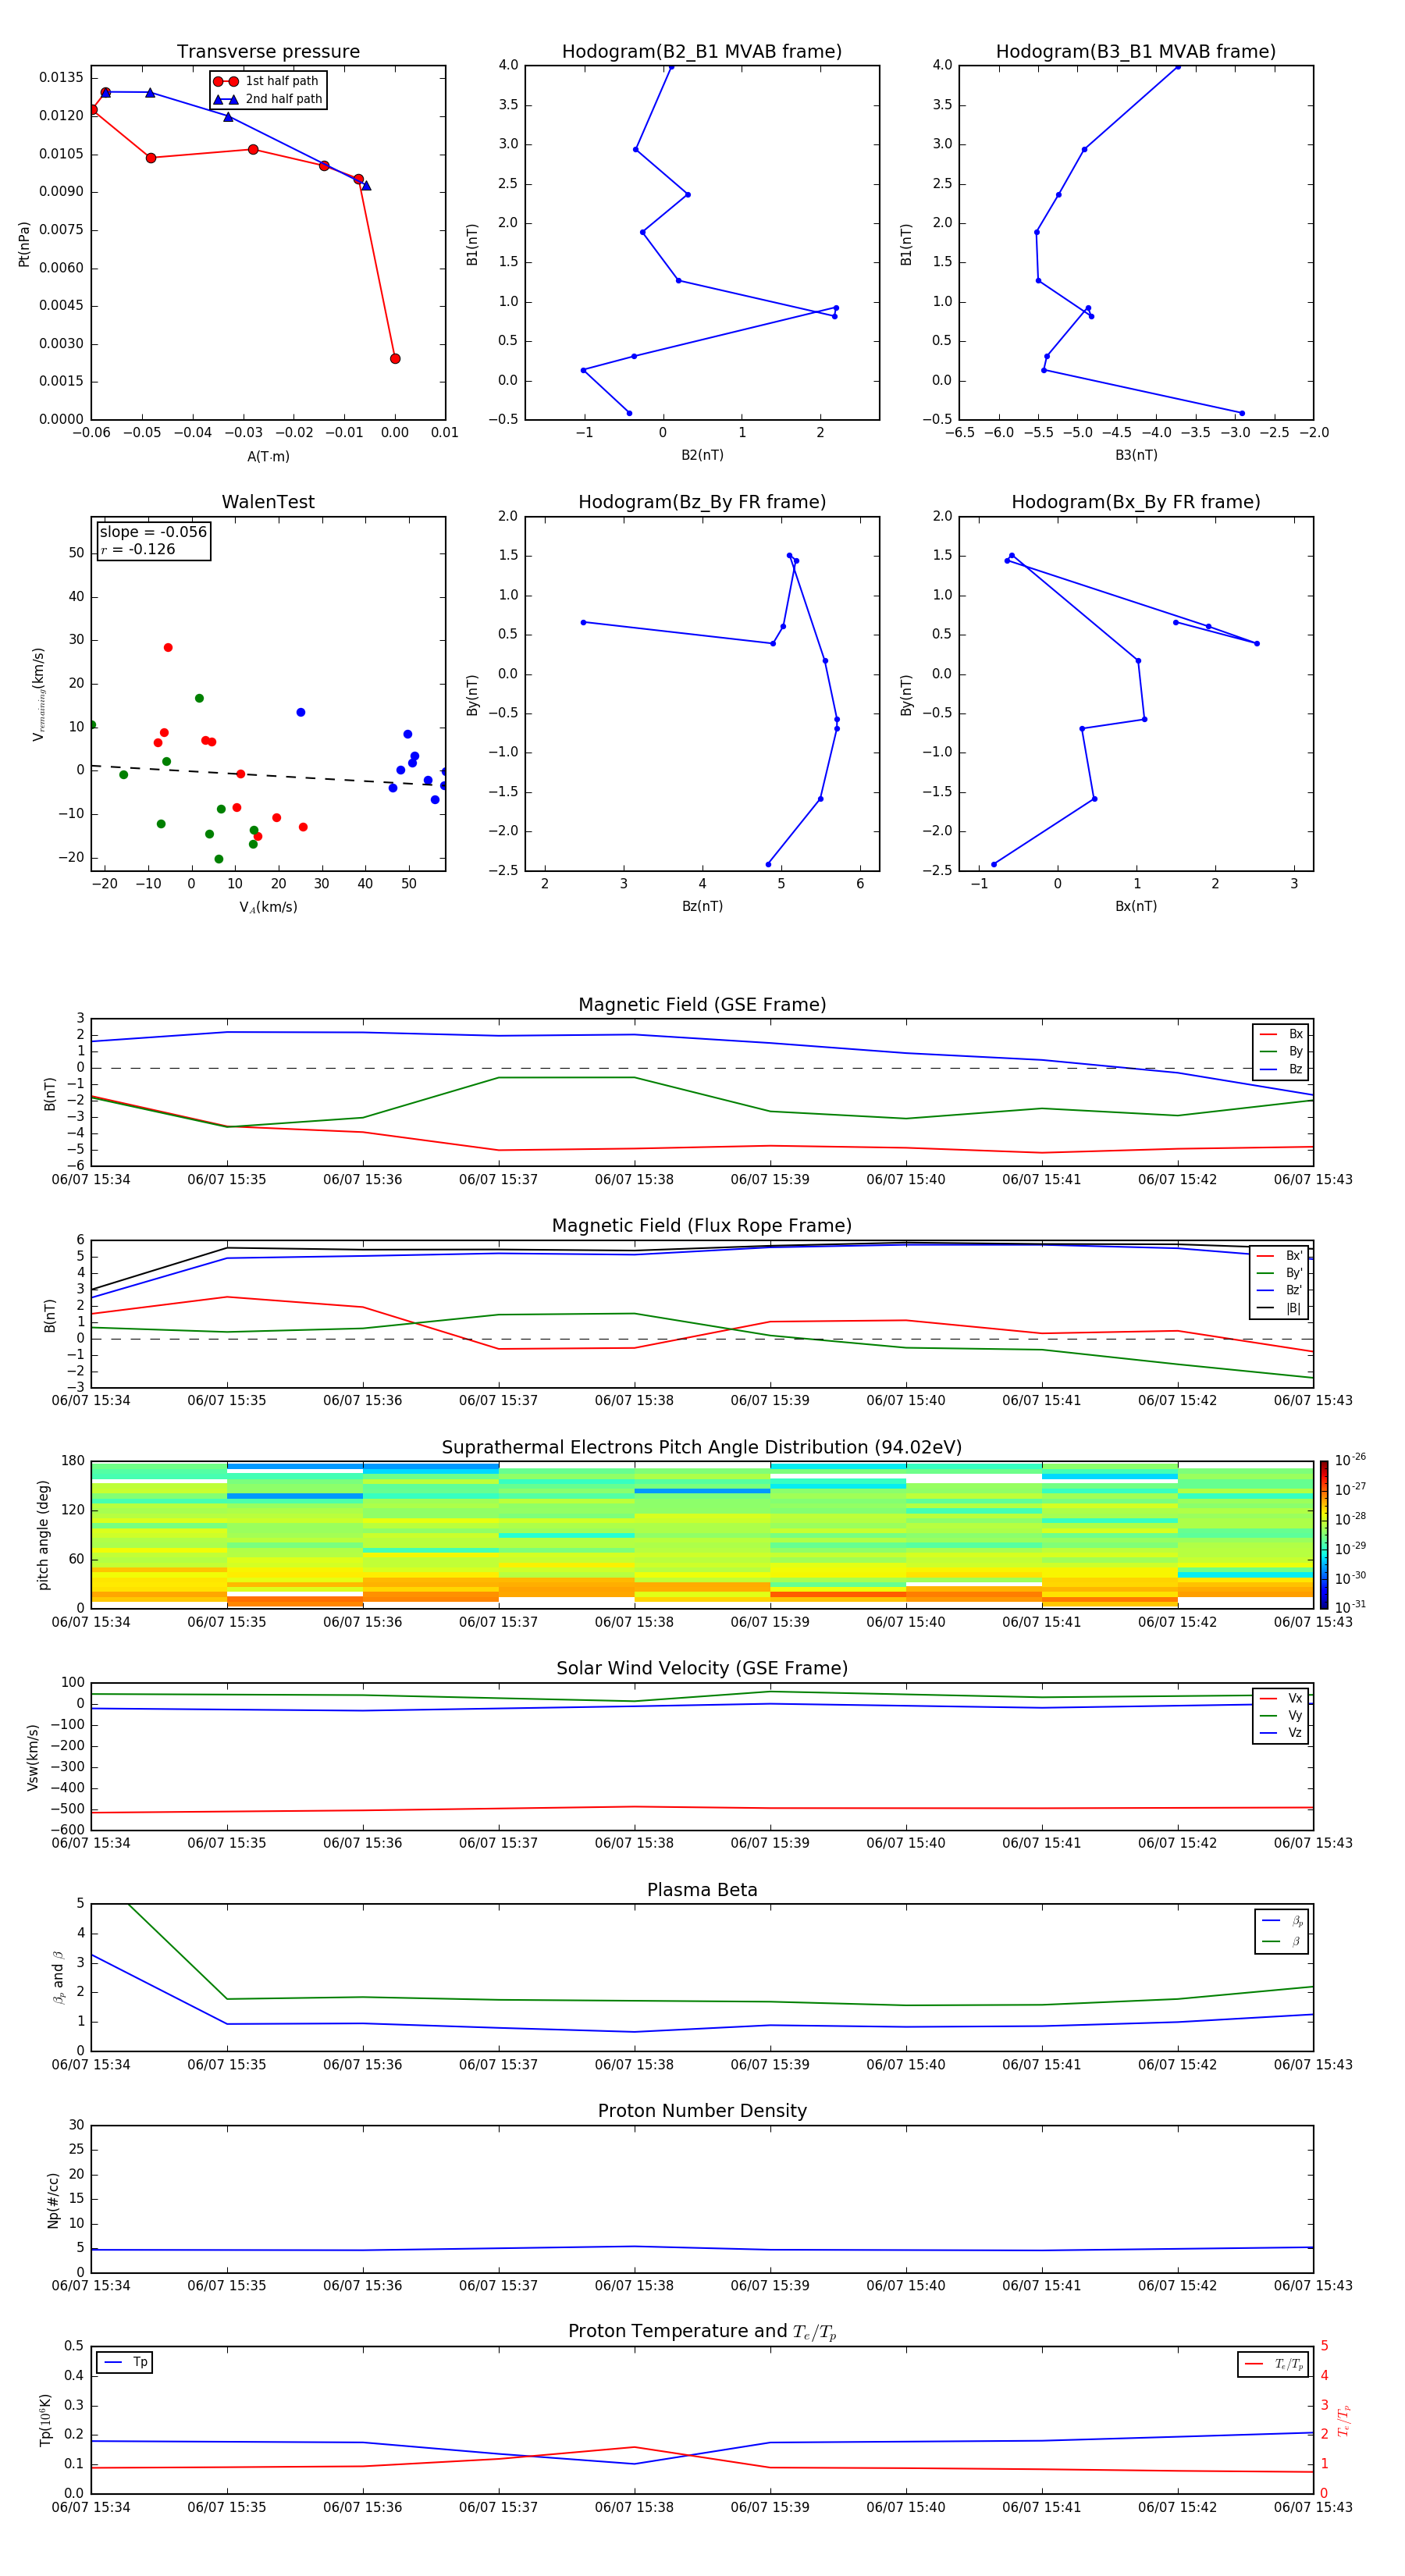Click the βp entry in Plasma Beta legend
The image size is (1405, 2576).
click(x=1283, y=1921)
